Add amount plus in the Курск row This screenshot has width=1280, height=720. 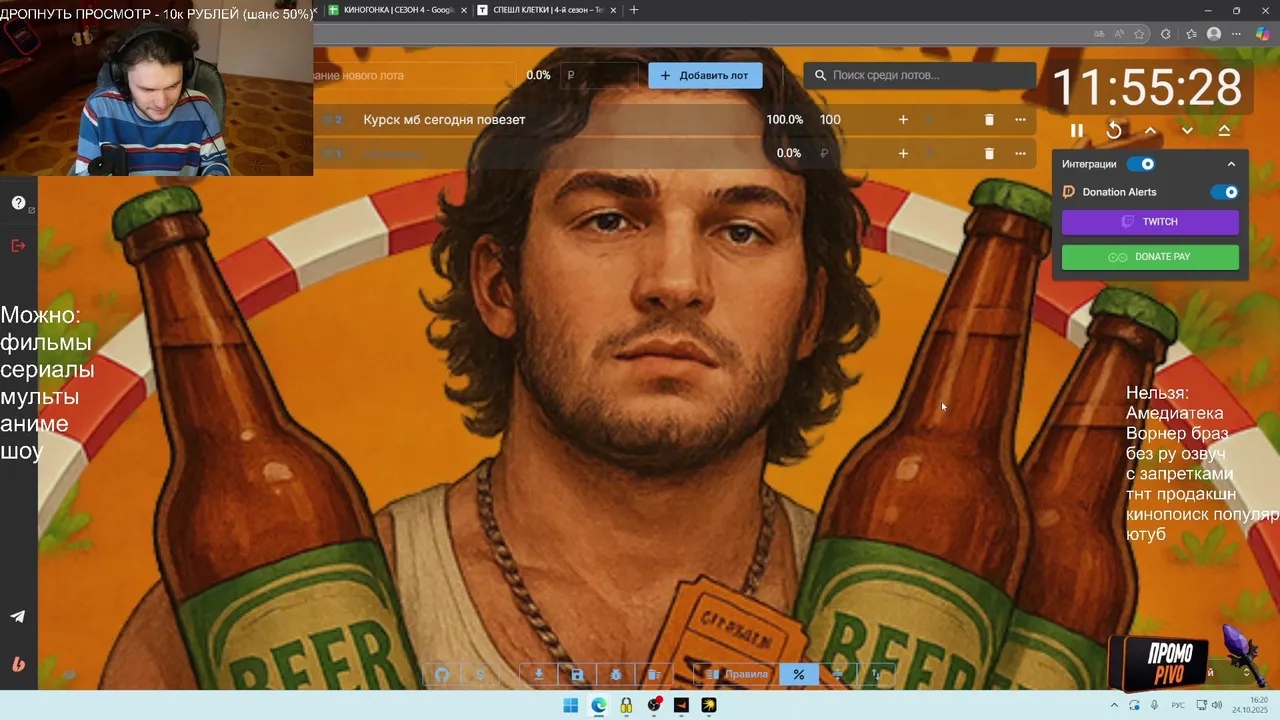coord(903,119)
